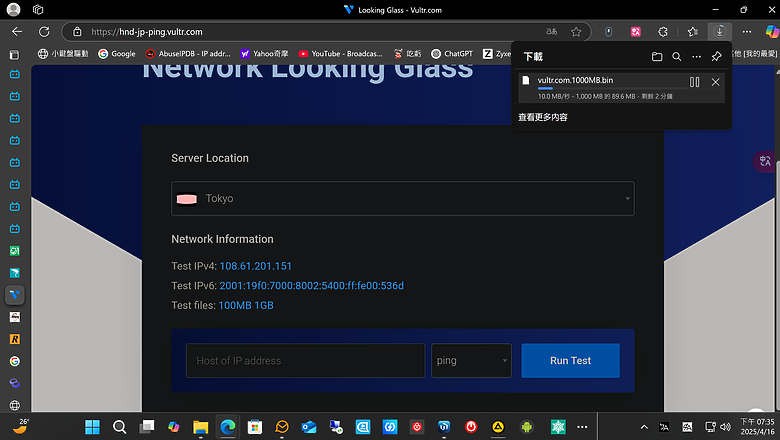Click the downloads toolbar button
Viewport: 780px width, 440px height.
tap(719, 32)
